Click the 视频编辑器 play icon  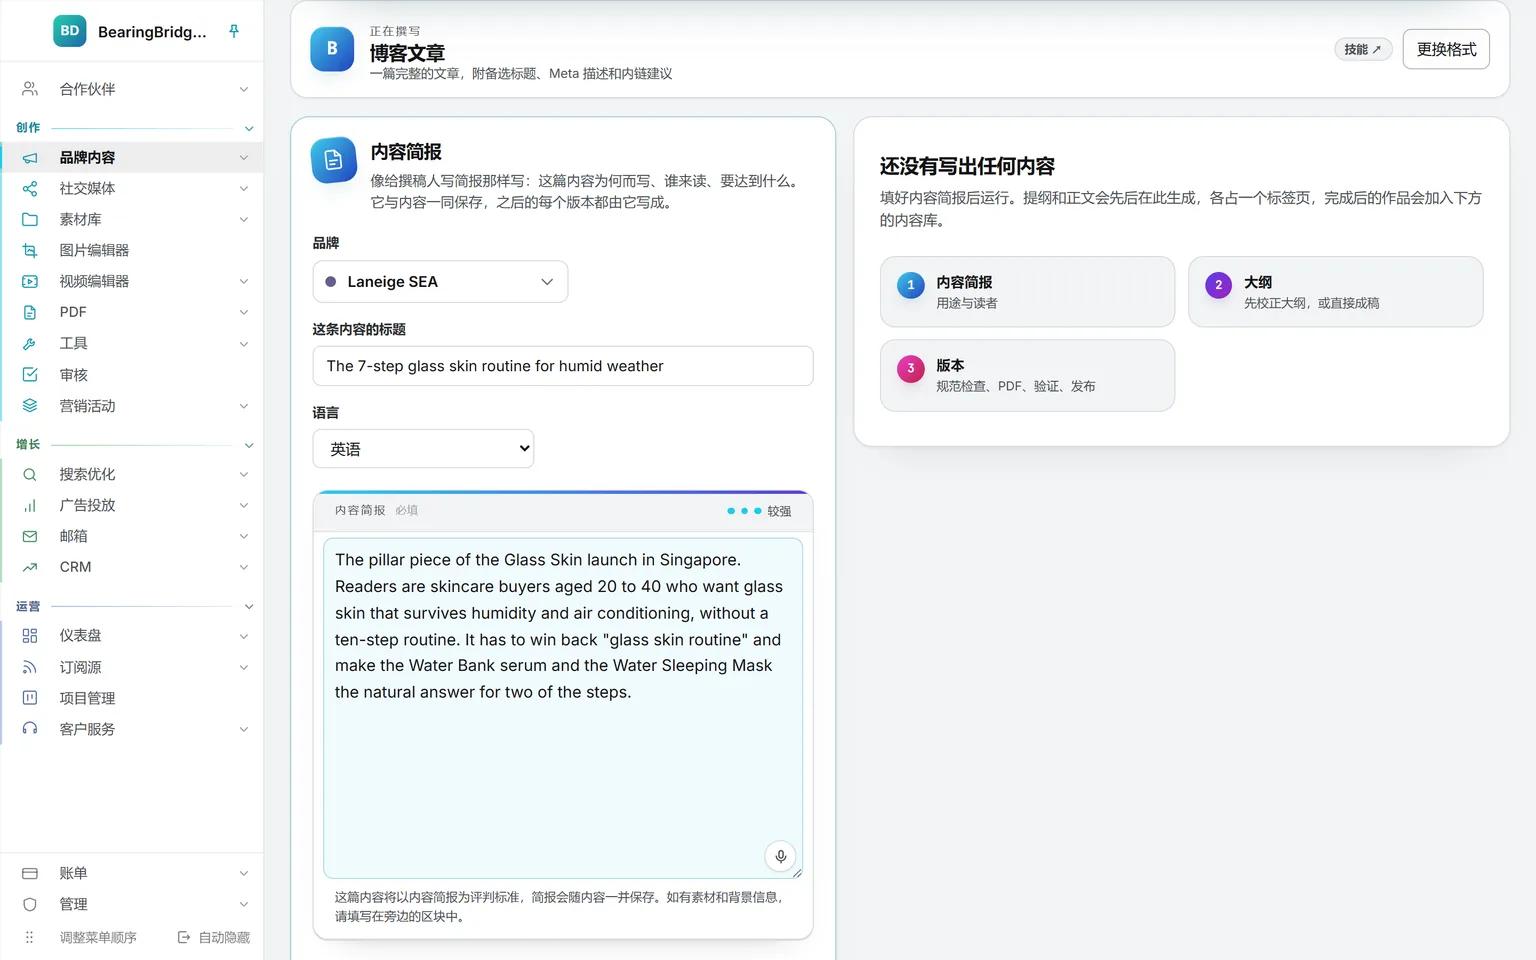[x=30, y=281]
